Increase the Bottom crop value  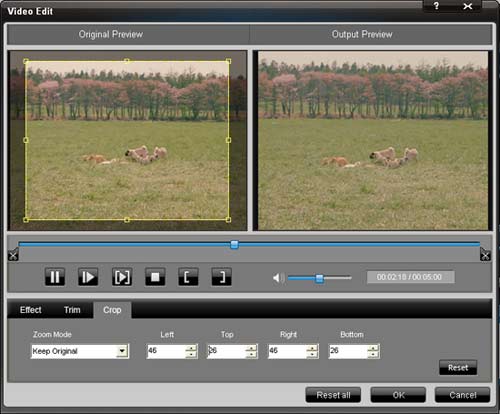(x=374, y=348)
